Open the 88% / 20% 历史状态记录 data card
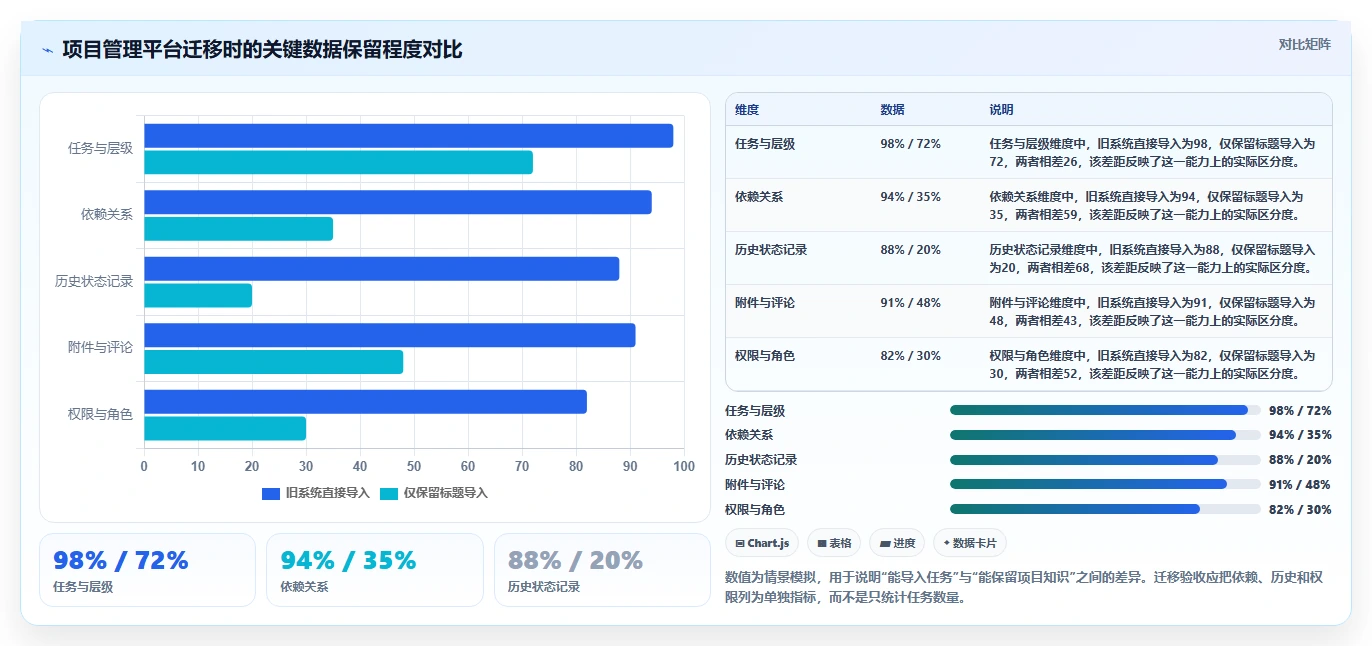 (x=602, y=570)
